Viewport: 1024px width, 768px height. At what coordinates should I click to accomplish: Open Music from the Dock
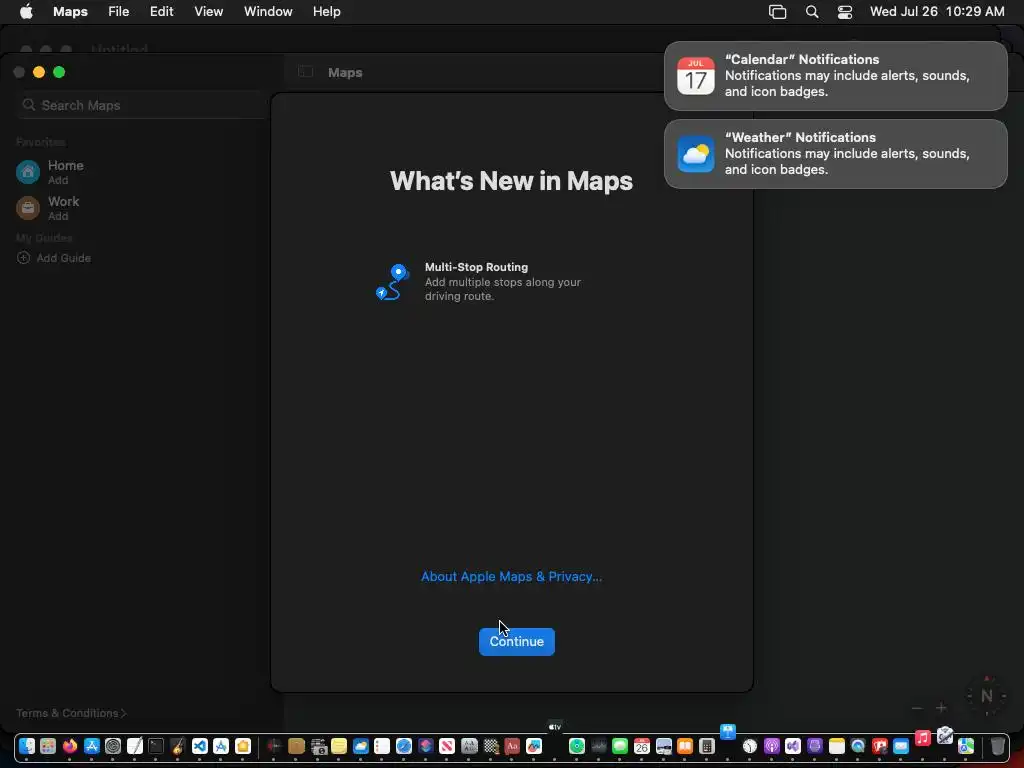pyautogui.click(x=923, y=738)
